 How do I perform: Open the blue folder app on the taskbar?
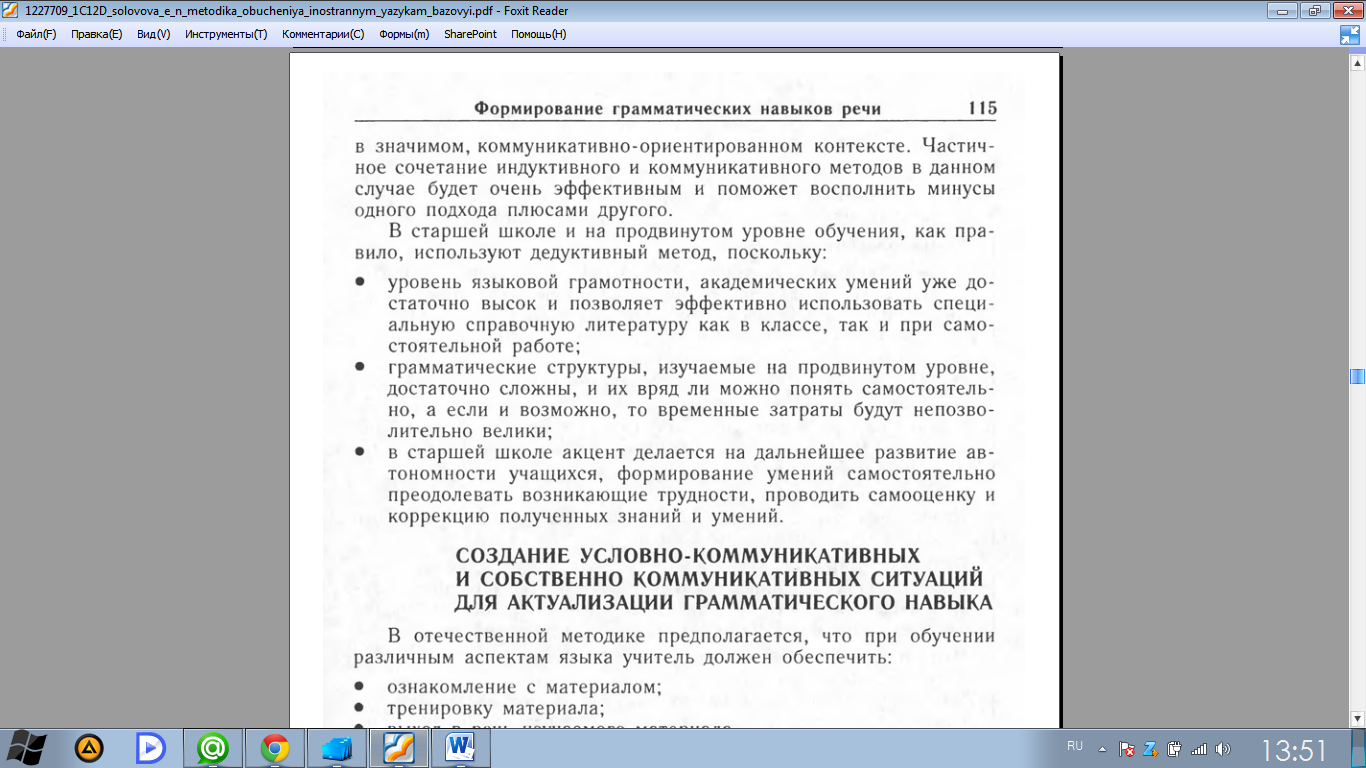tap(337, 748)
